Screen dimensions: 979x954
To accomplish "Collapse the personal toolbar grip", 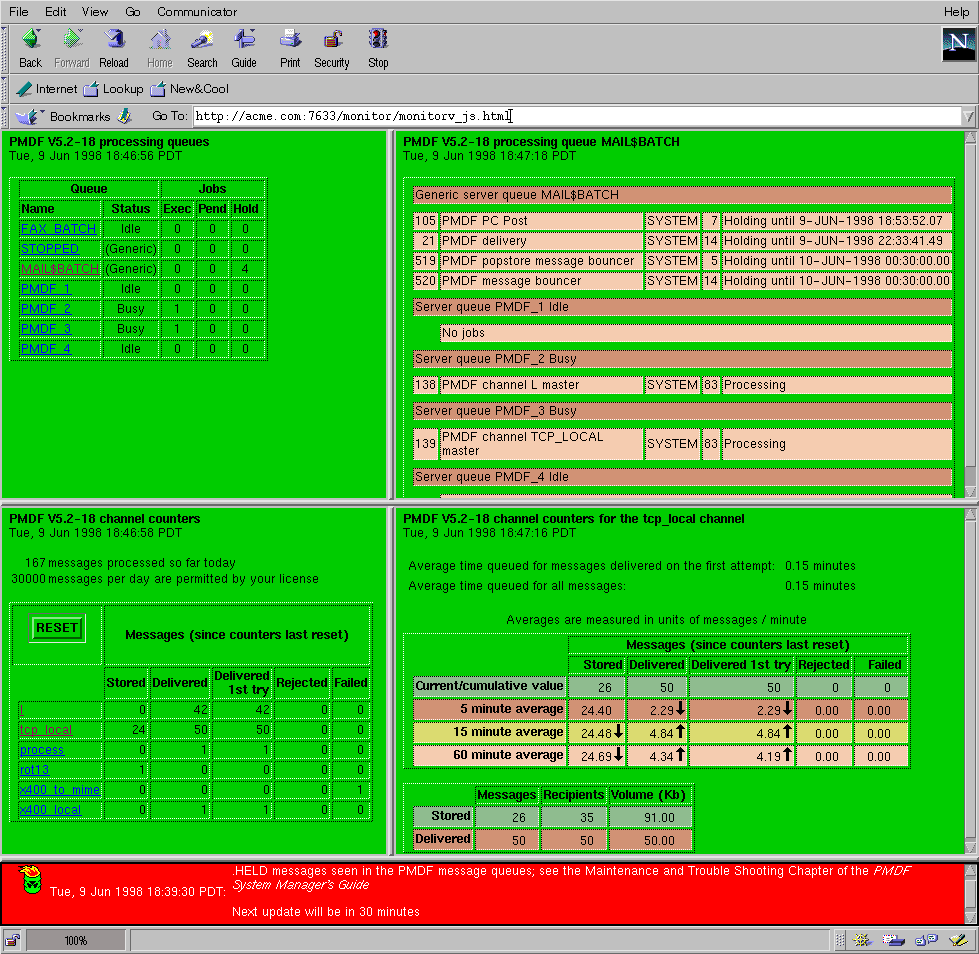I will tap(5, 89).
